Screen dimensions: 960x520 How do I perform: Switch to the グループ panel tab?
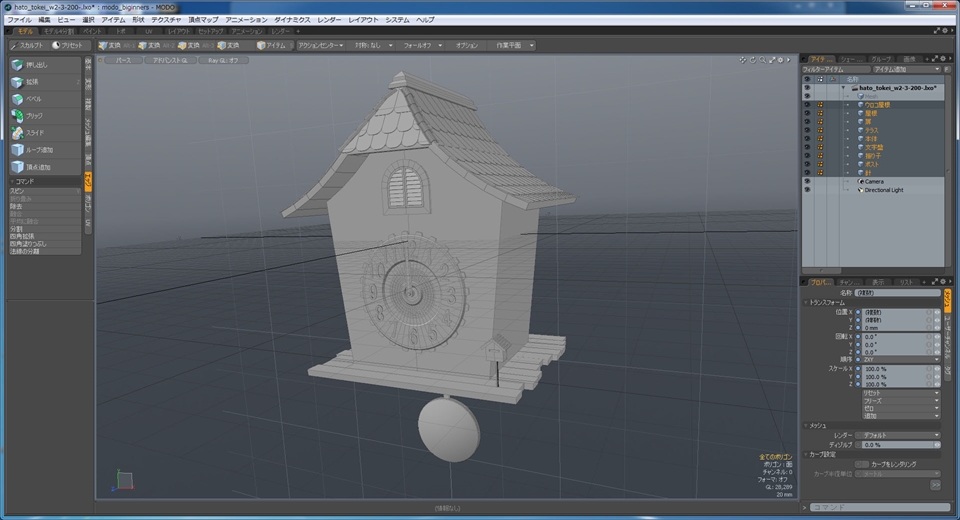point(881,59)
